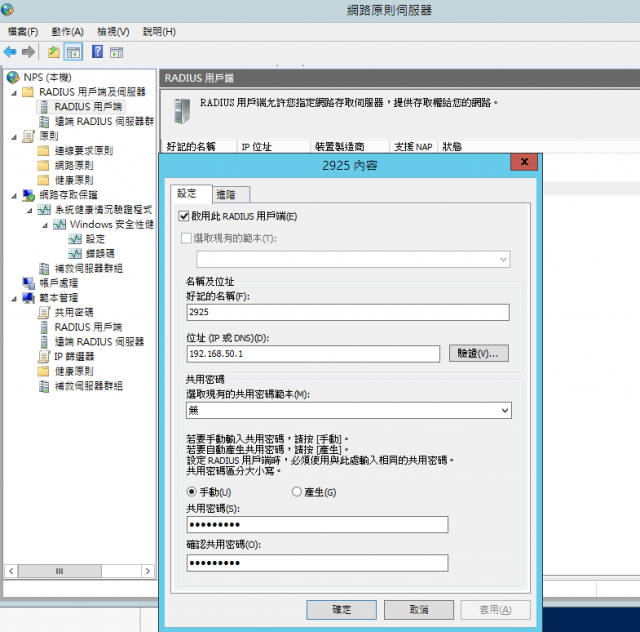Collapse the 原則 tree node arrow
This screenshot has height=632, width=640.
coord(14,137)
